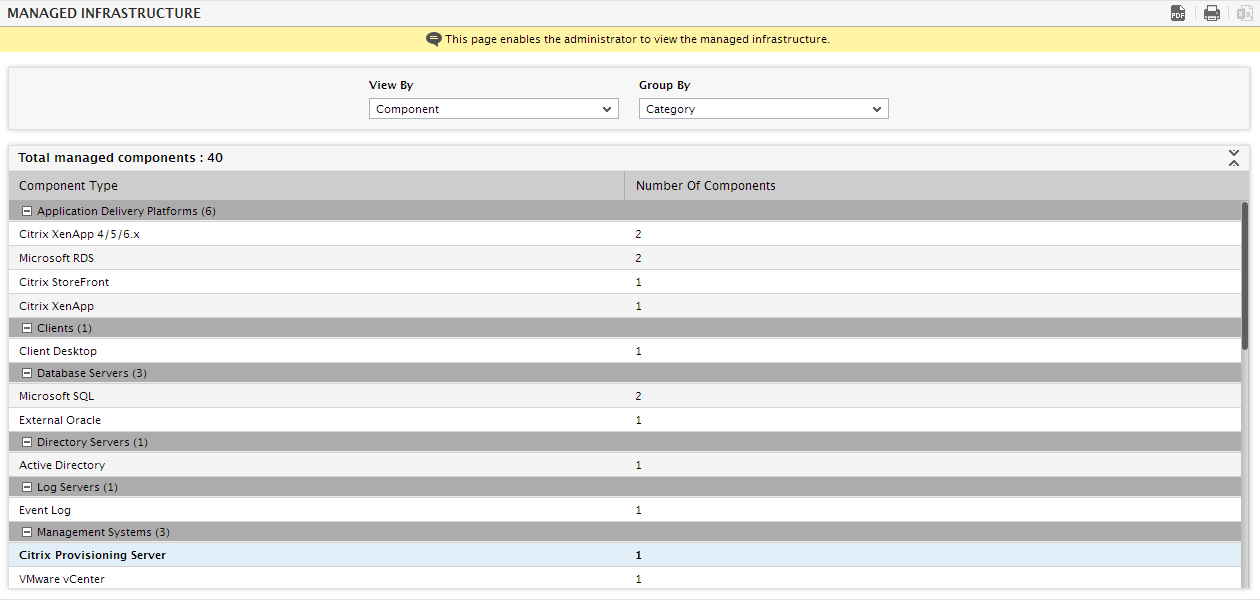This screenshot has width=1260, height=600.
Task: Click the Citrix XenApp component name
Action: [x=56, y=306]
